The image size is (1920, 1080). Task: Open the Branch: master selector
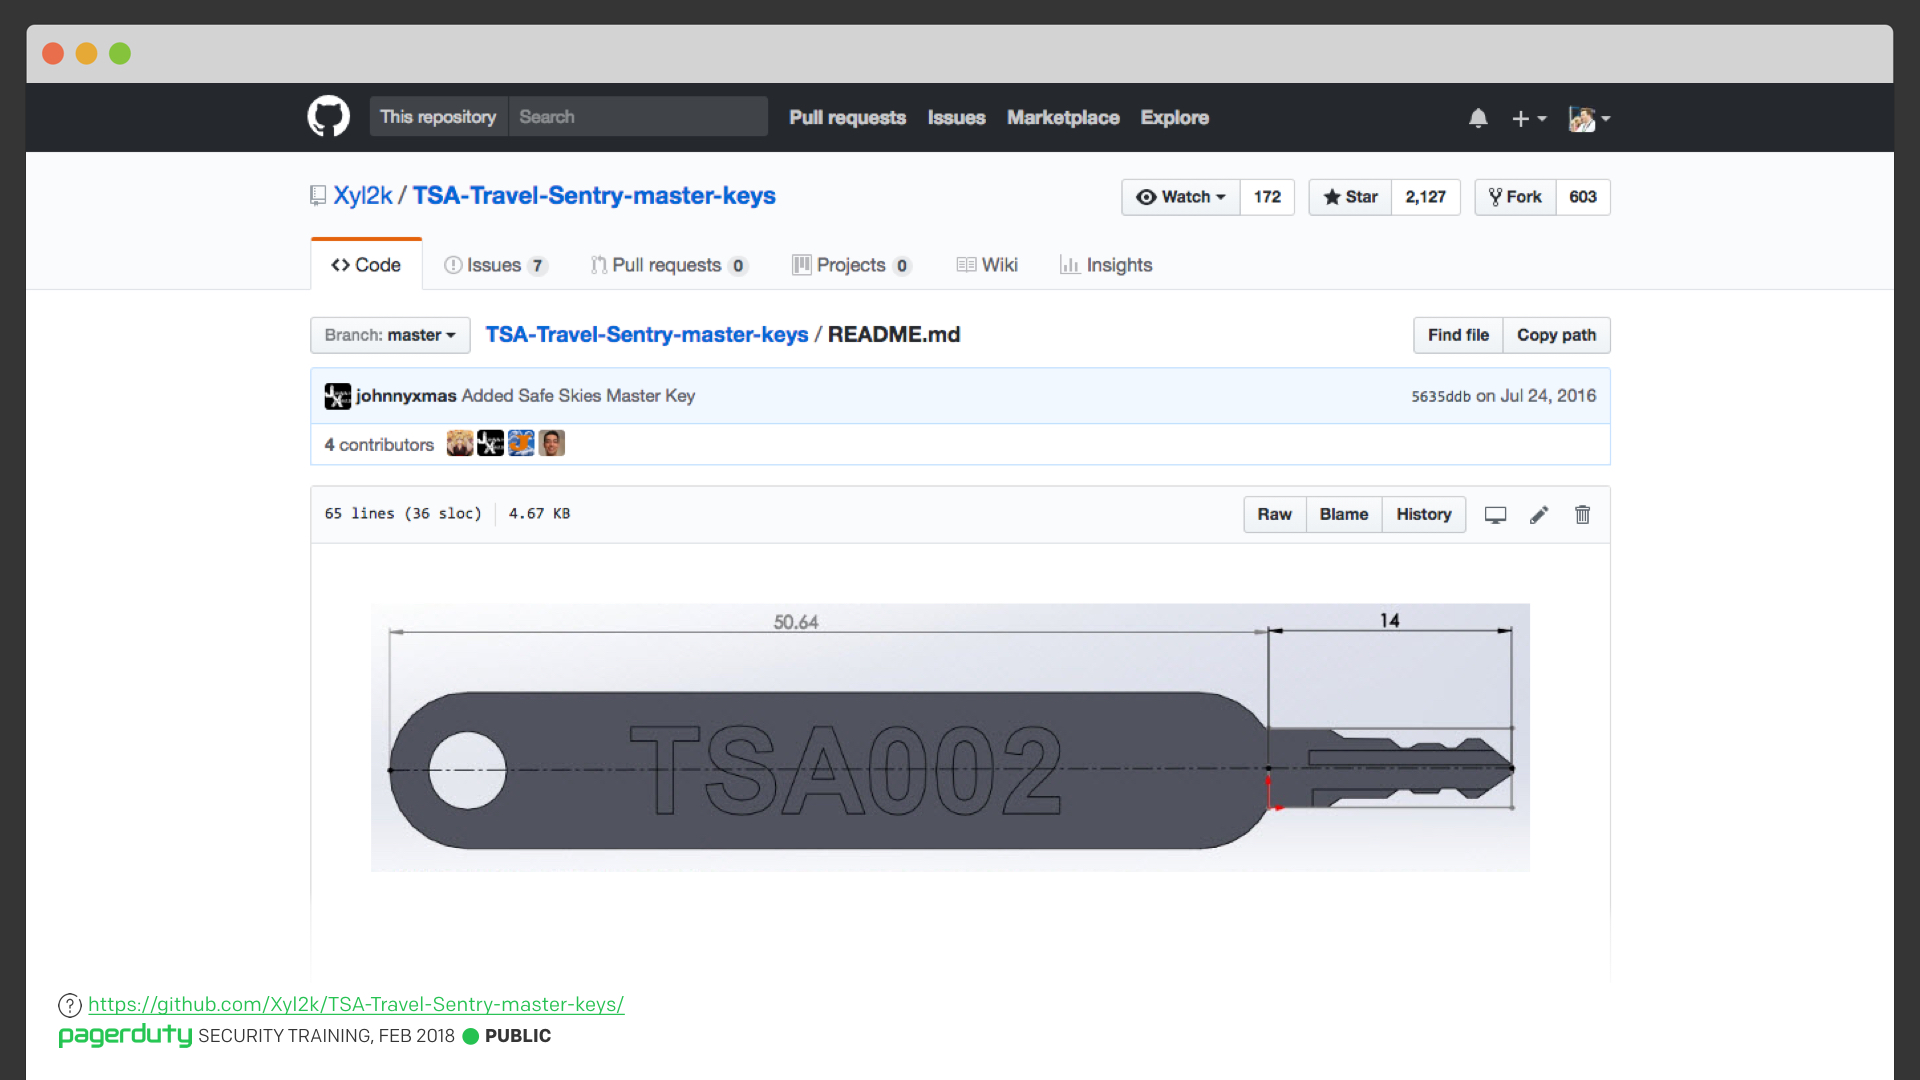[390, 335]
